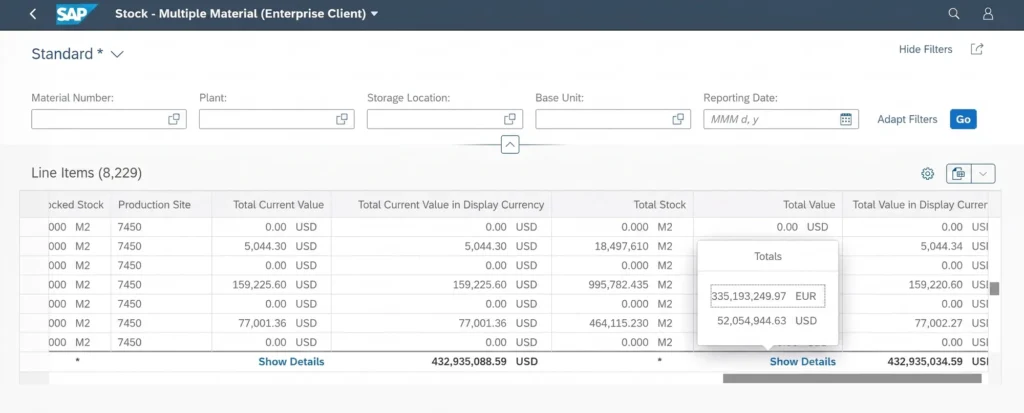Collapse the filter bar header
Image resolution: width=1024 pixels, height=413 pixels.
(x=510, y=144)
